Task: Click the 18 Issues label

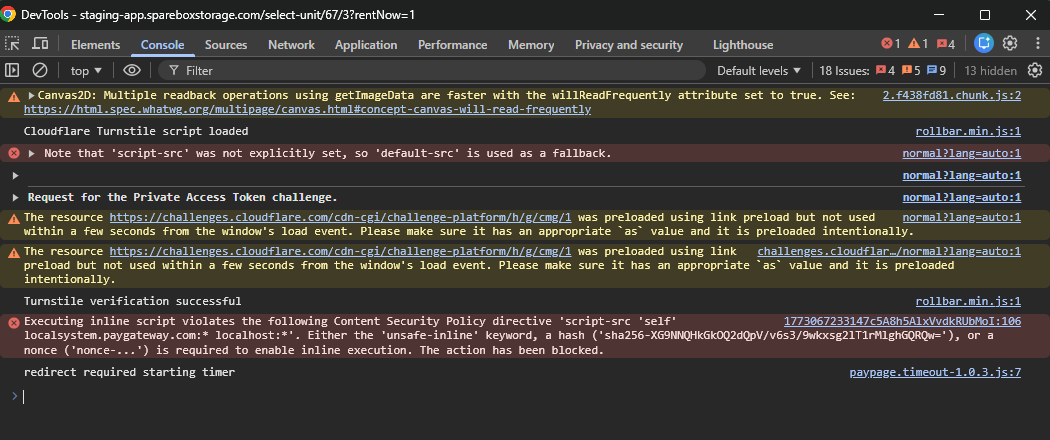Action: (844, 70)
